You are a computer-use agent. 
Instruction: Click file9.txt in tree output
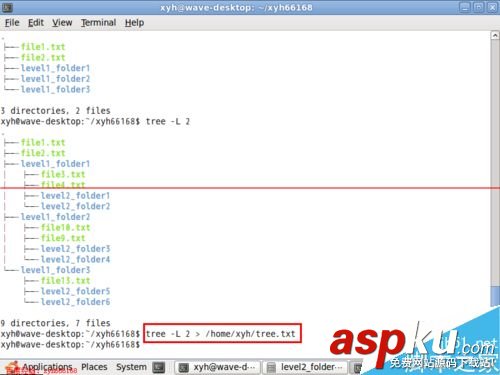tap(63, 238)
